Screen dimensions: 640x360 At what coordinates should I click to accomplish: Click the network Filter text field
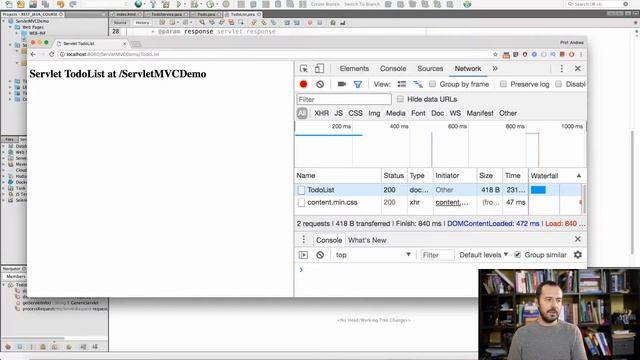(344, 99)
